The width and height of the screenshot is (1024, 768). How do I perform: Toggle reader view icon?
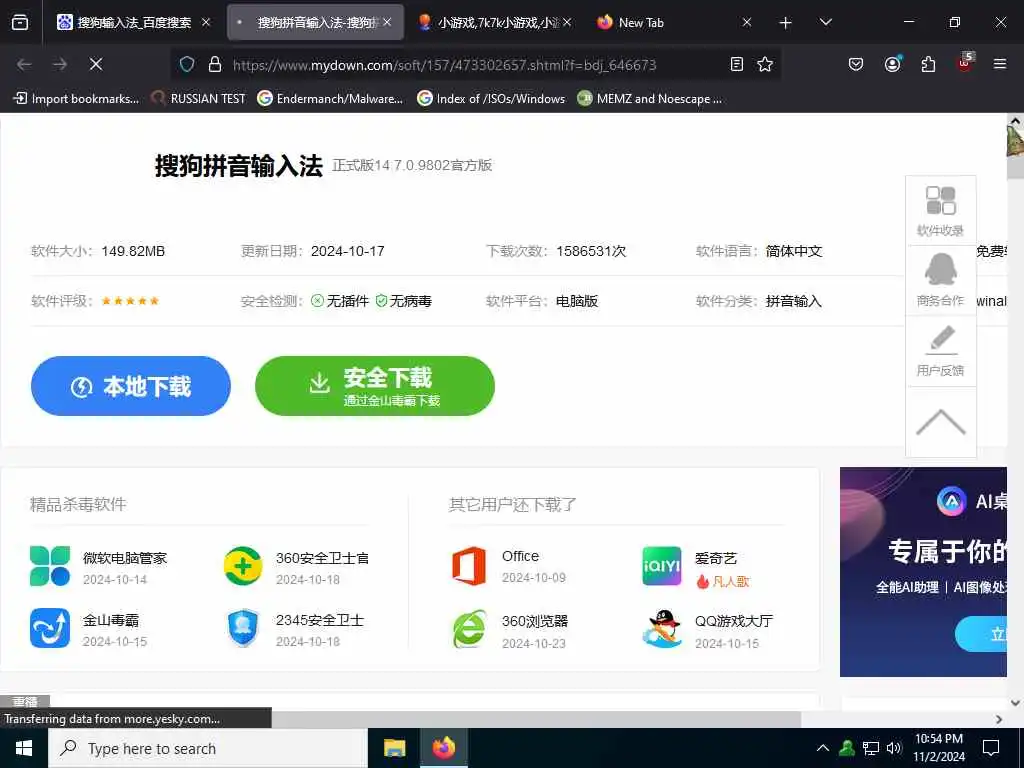(x=737, y=64)
